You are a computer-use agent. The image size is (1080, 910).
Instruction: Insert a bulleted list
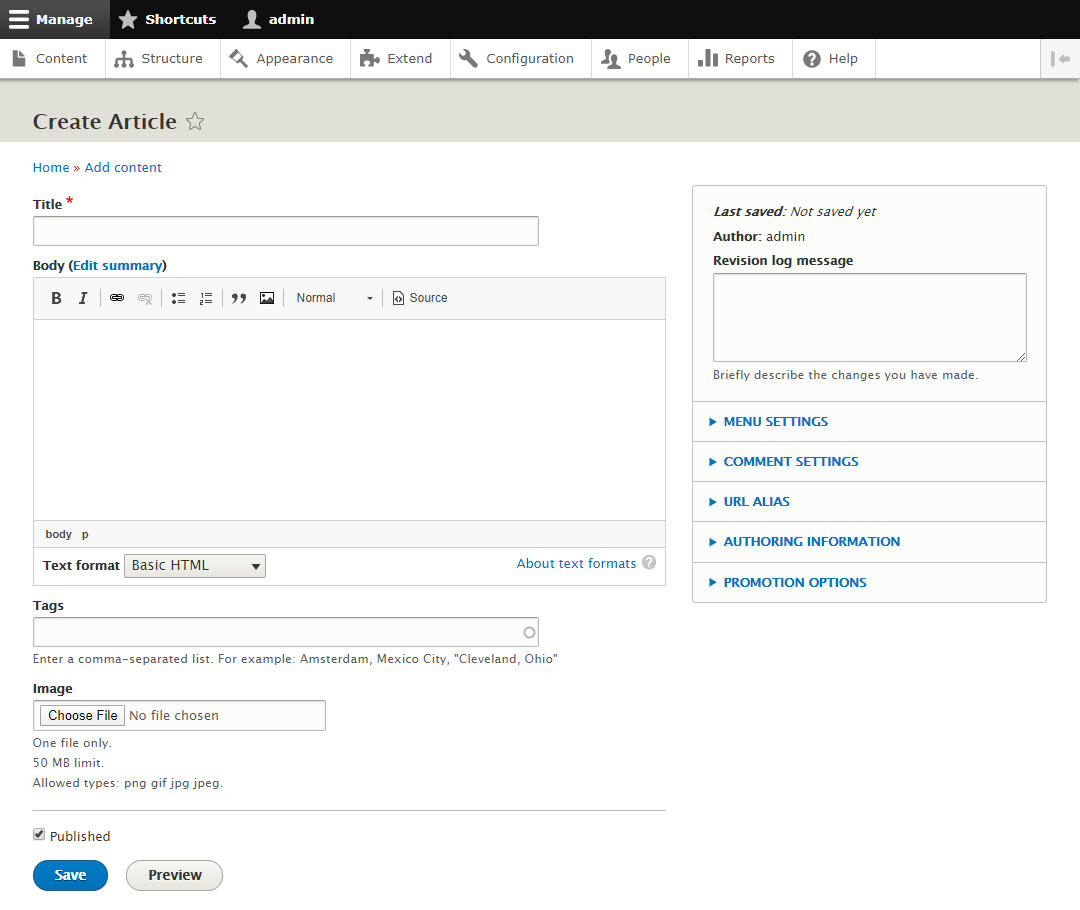pos(178,298)
